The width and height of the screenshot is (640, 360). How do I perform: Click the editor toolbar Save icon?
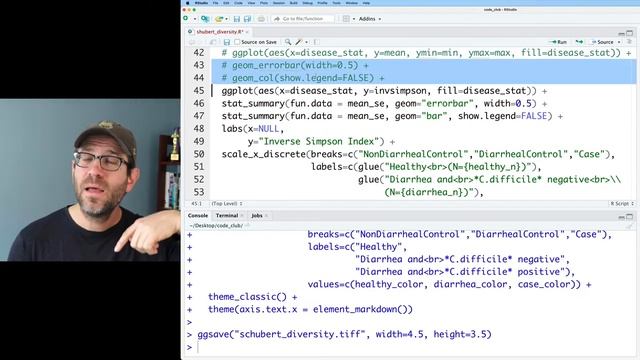tap(227, 42)
